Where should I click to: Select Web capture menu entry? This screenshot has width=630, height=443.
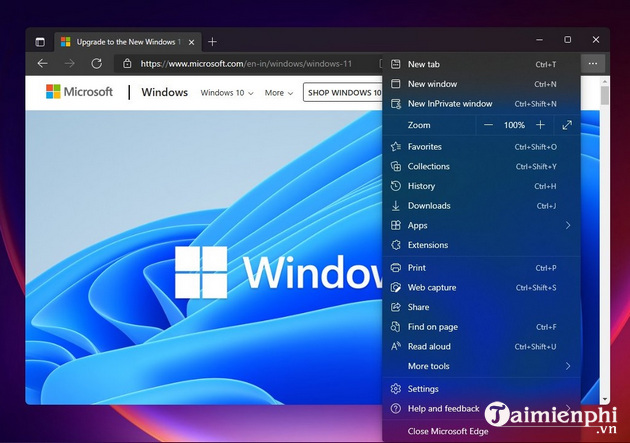[481, 288]
